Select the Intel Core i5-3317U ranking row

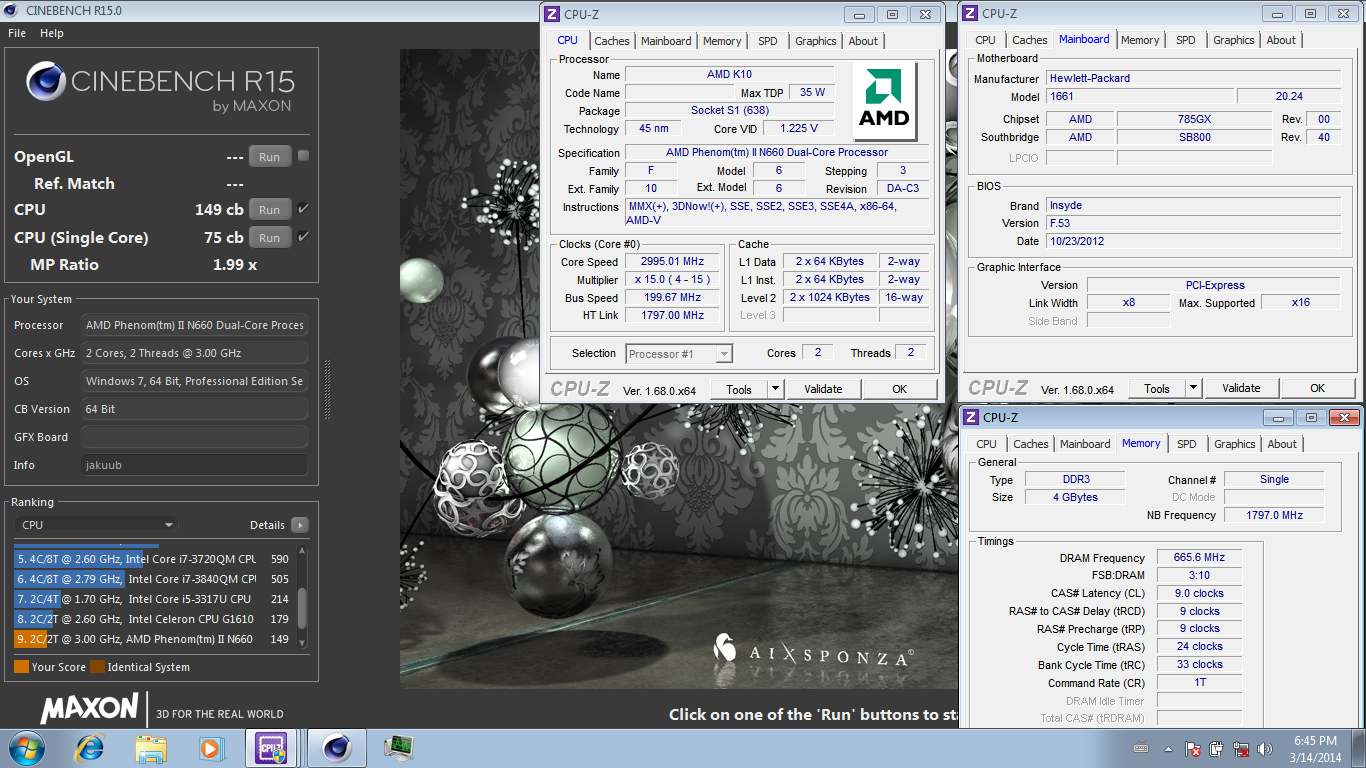[154, 599]
